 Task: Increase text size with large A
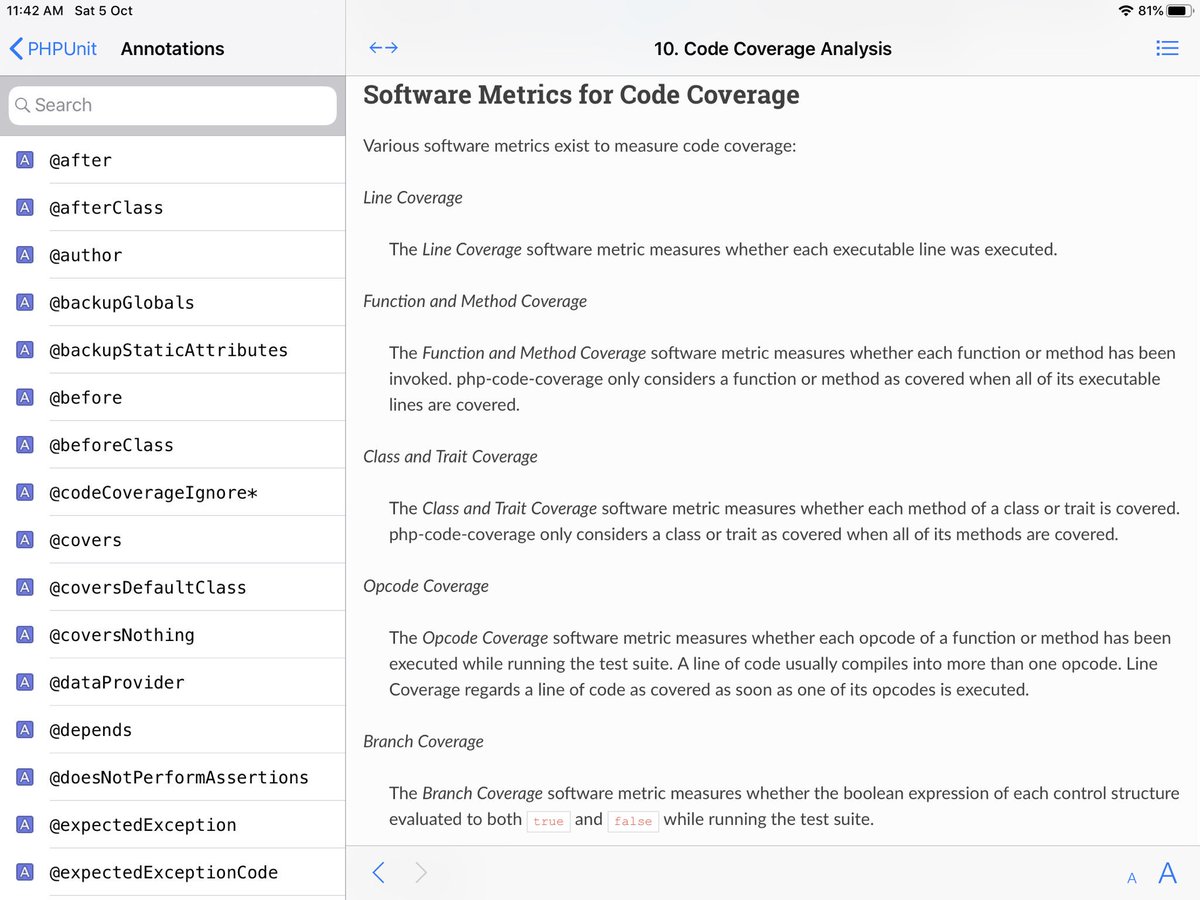[x=1167, y=873]
